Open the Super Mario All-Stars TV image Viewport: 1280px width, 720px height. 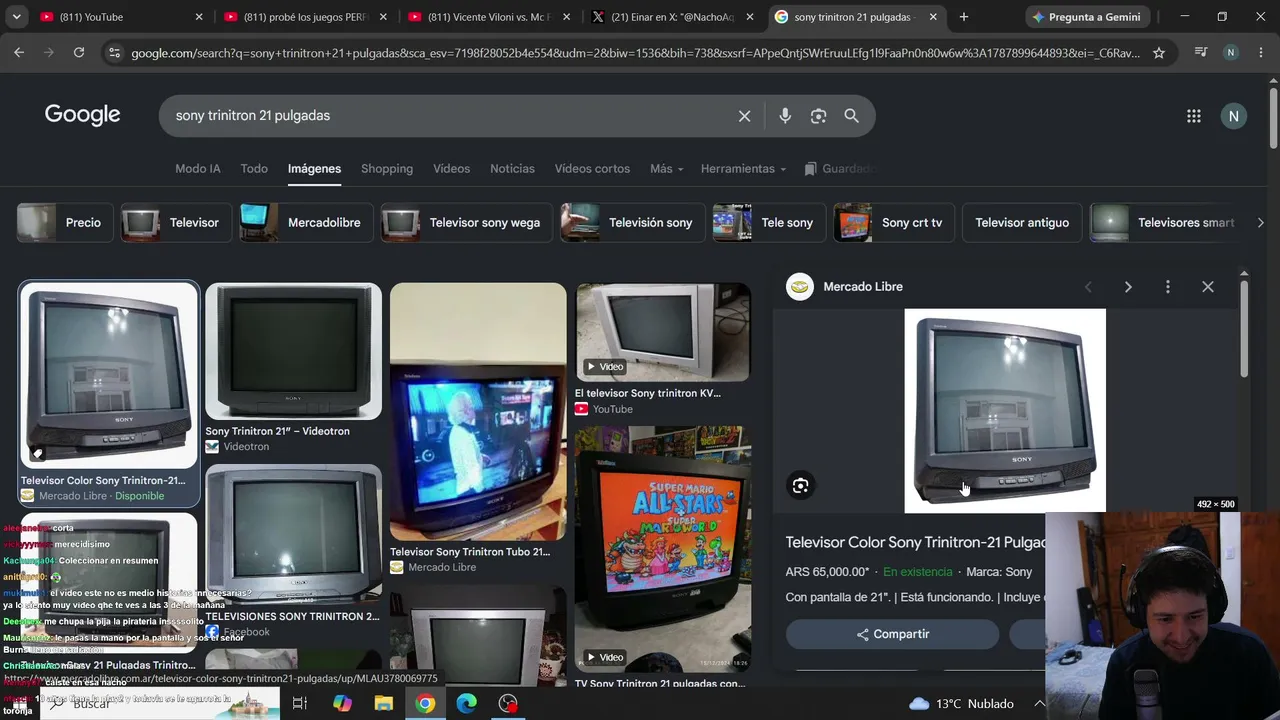point(663,549)
